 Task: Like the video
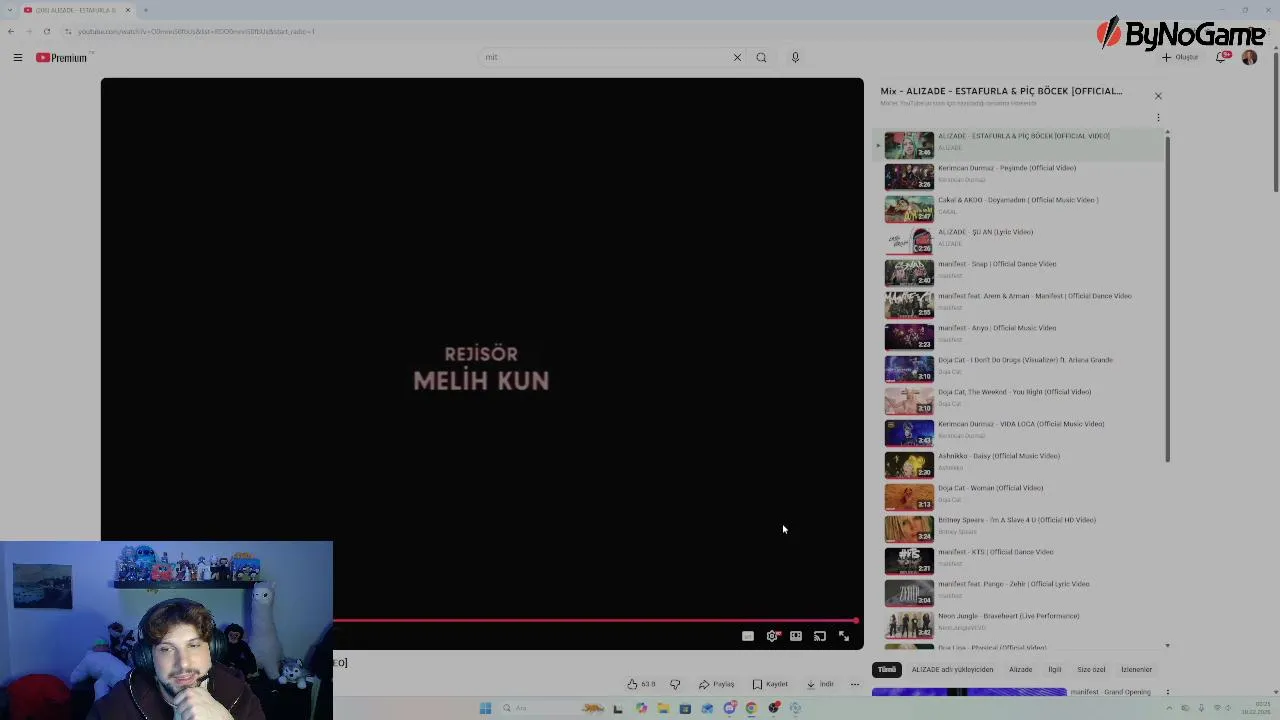point(640,684)
